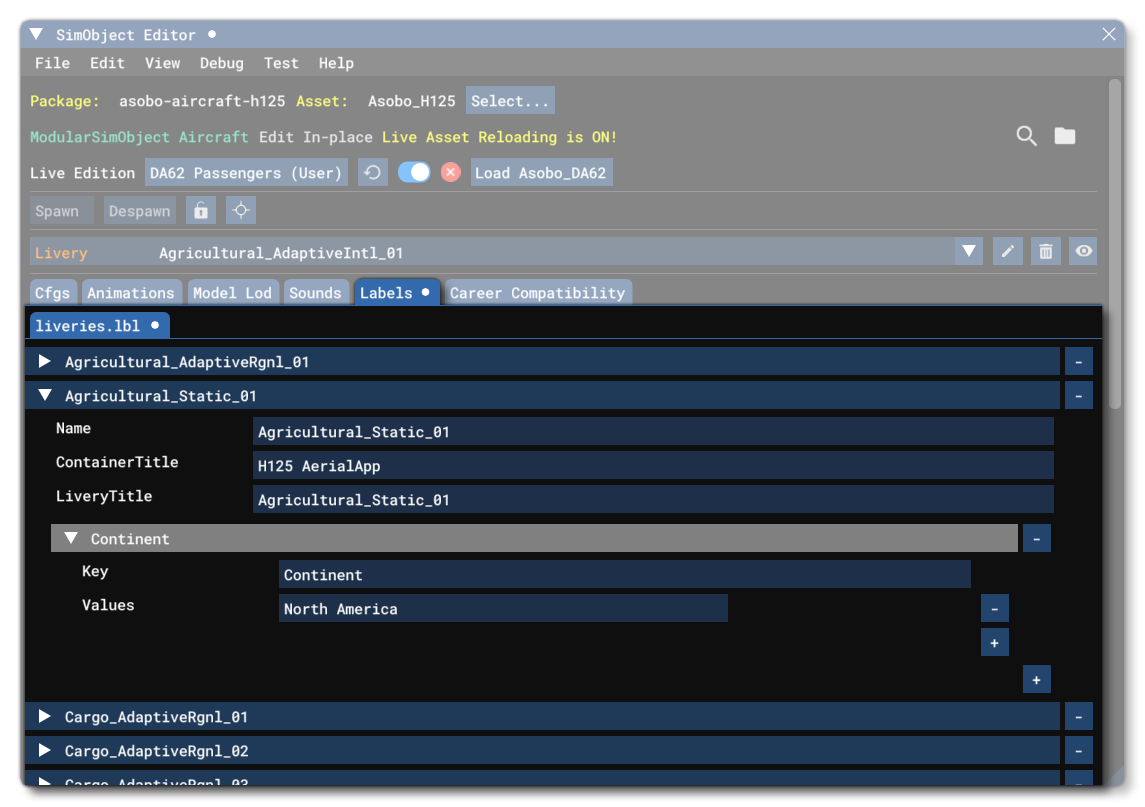Collapse the SimObject Editor window triangle
The image size is (1145, 807).
click(x=36, y=34)
